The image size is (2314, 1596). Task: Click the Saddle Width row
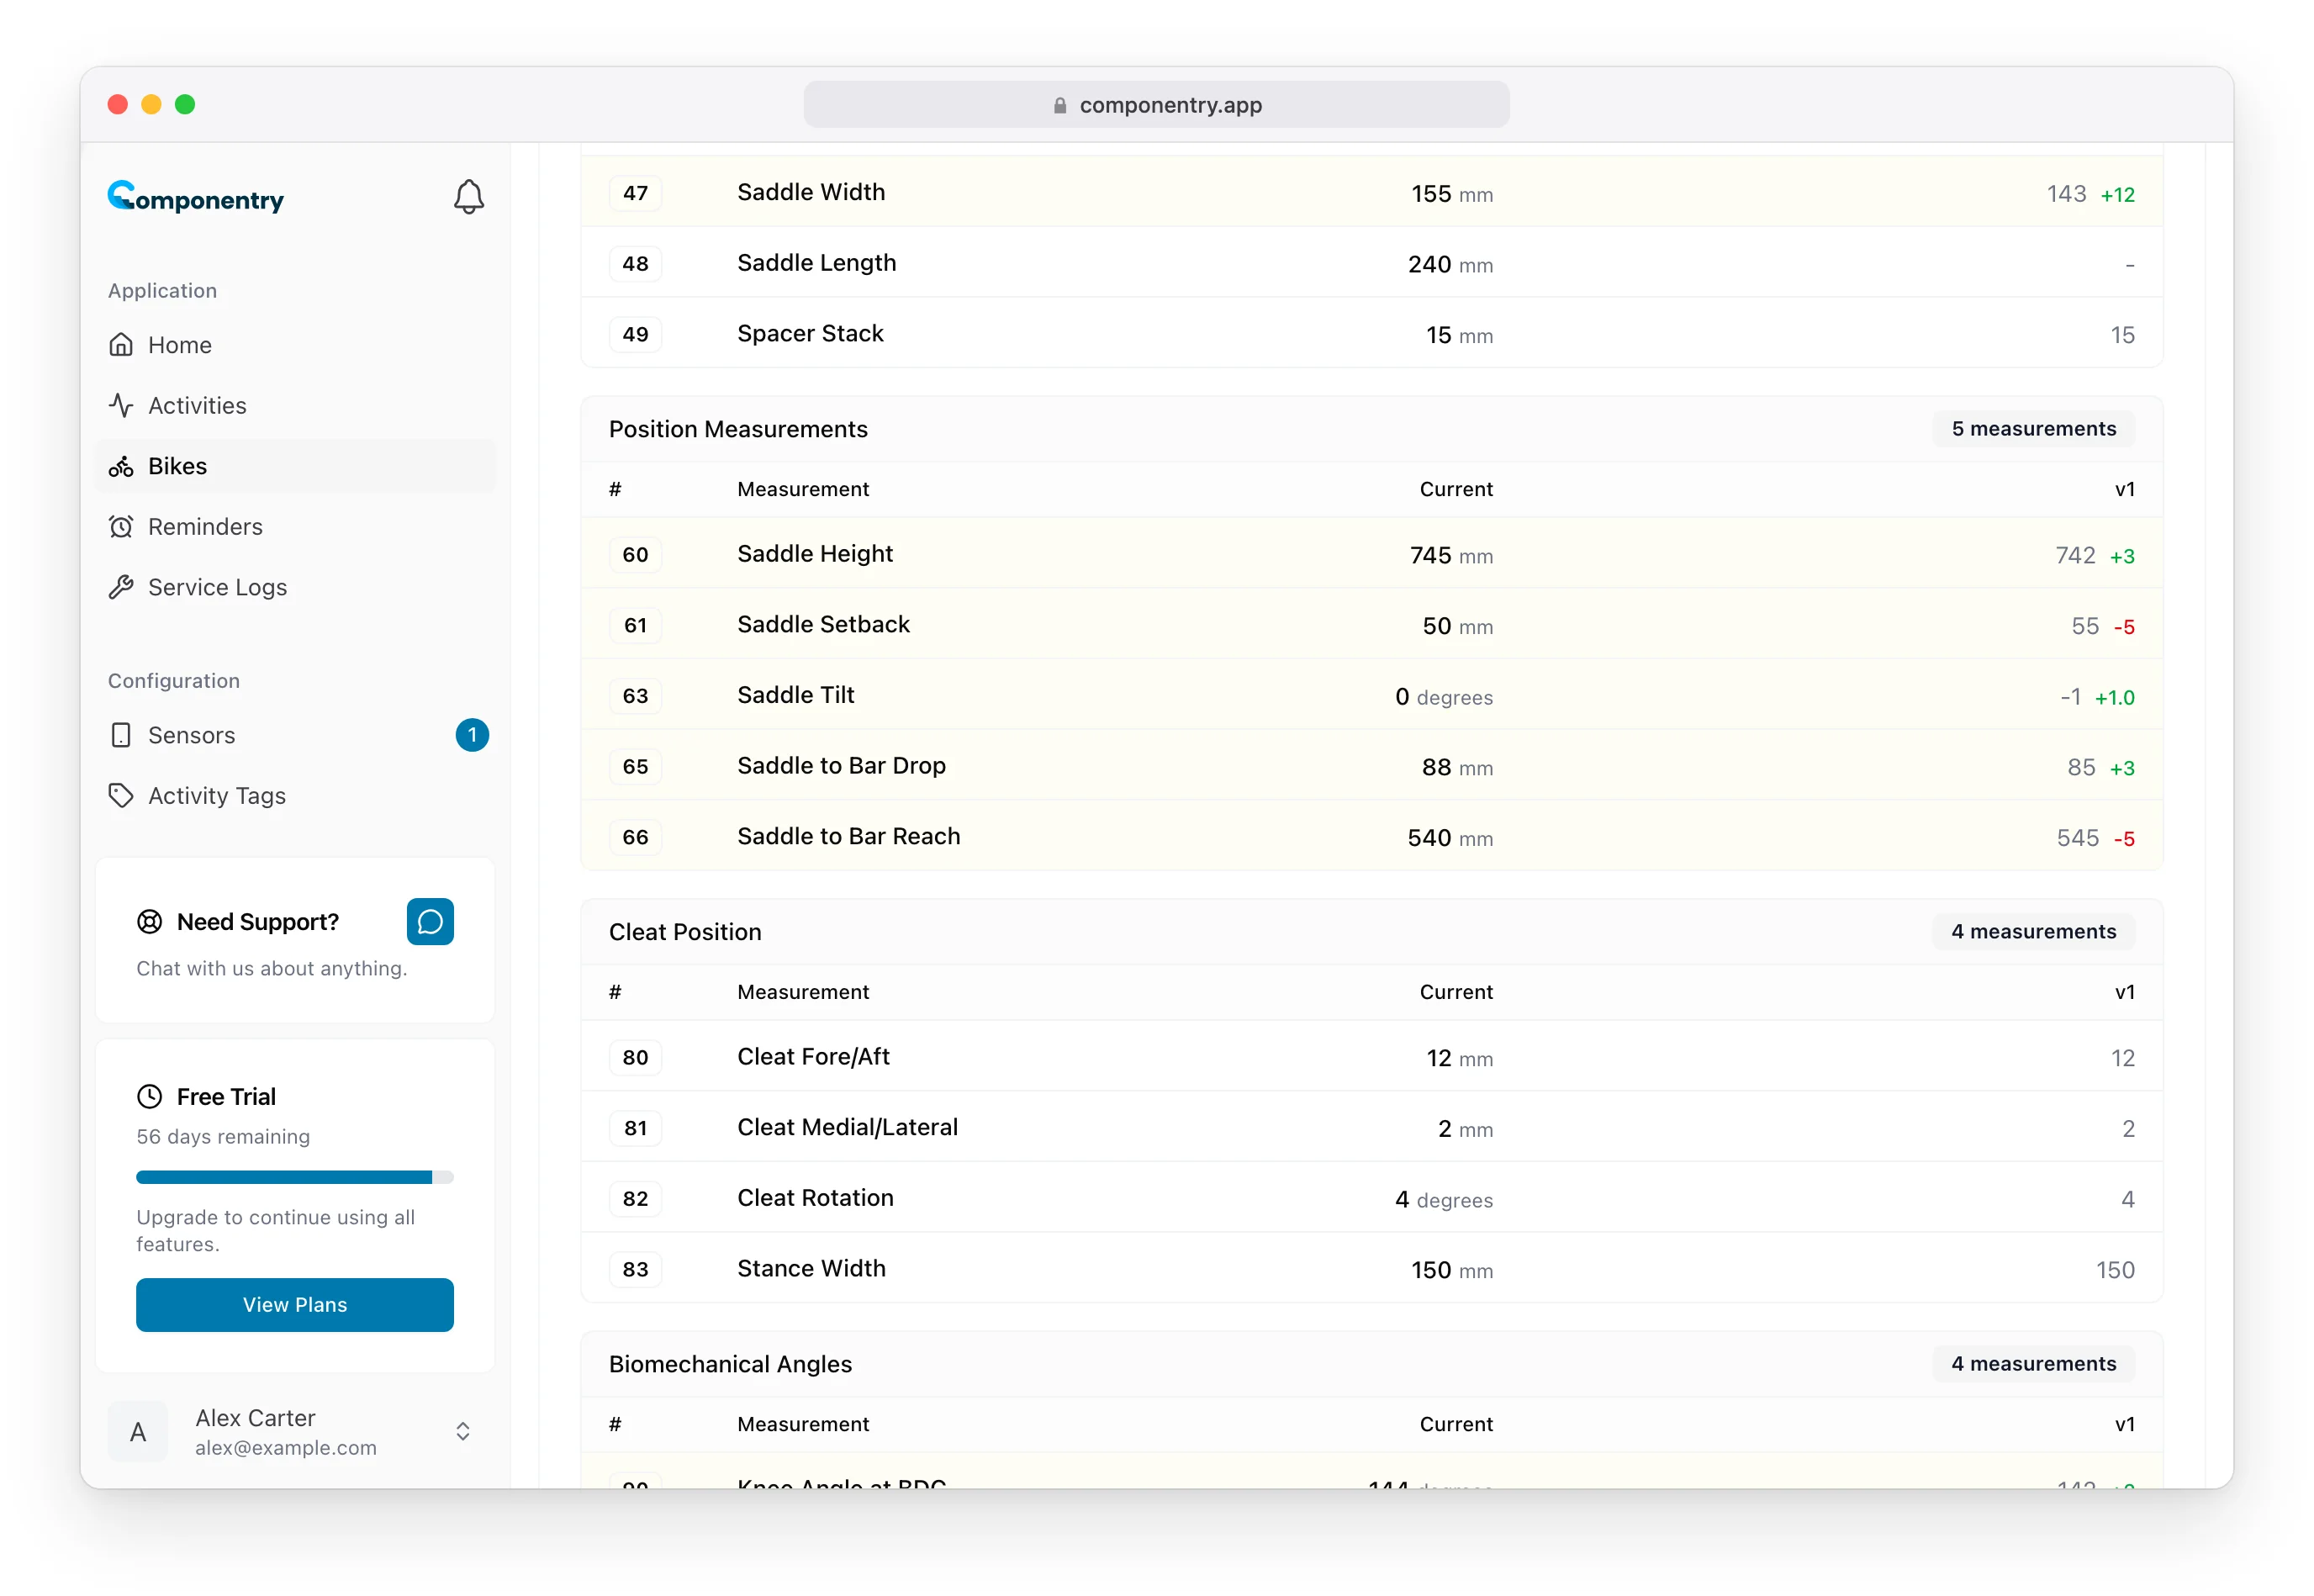point(1371,192)
